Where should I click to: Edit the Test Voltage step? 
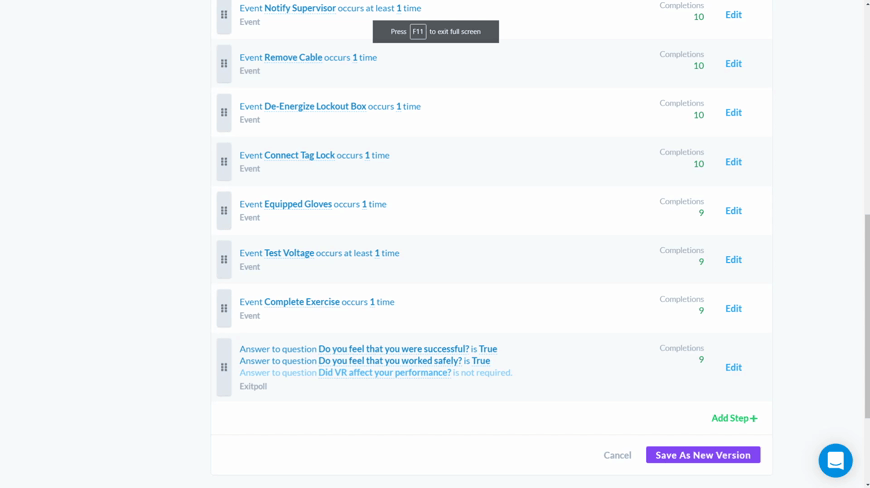734,260
